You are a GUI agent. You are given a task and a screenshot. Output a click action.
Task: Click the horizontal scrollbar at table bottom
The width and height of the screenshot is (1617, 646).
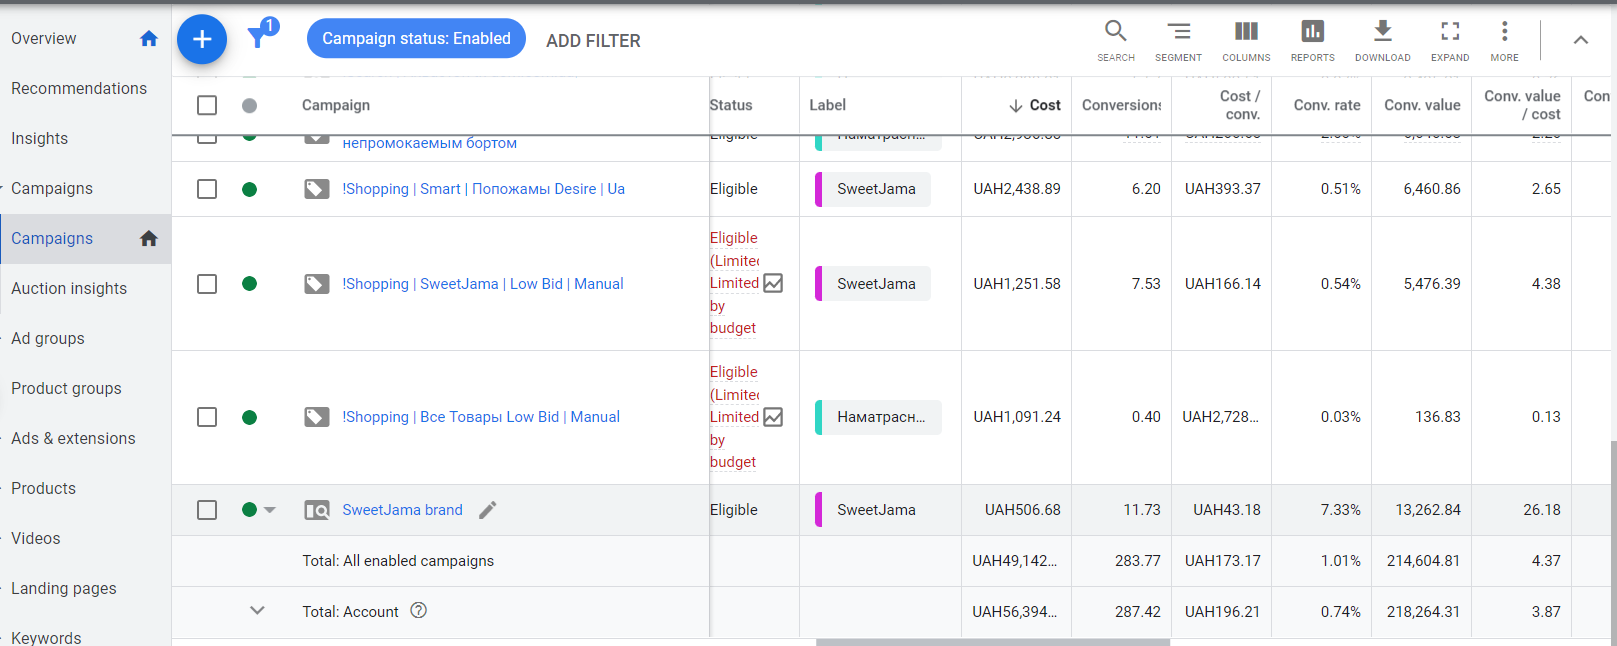992,642
